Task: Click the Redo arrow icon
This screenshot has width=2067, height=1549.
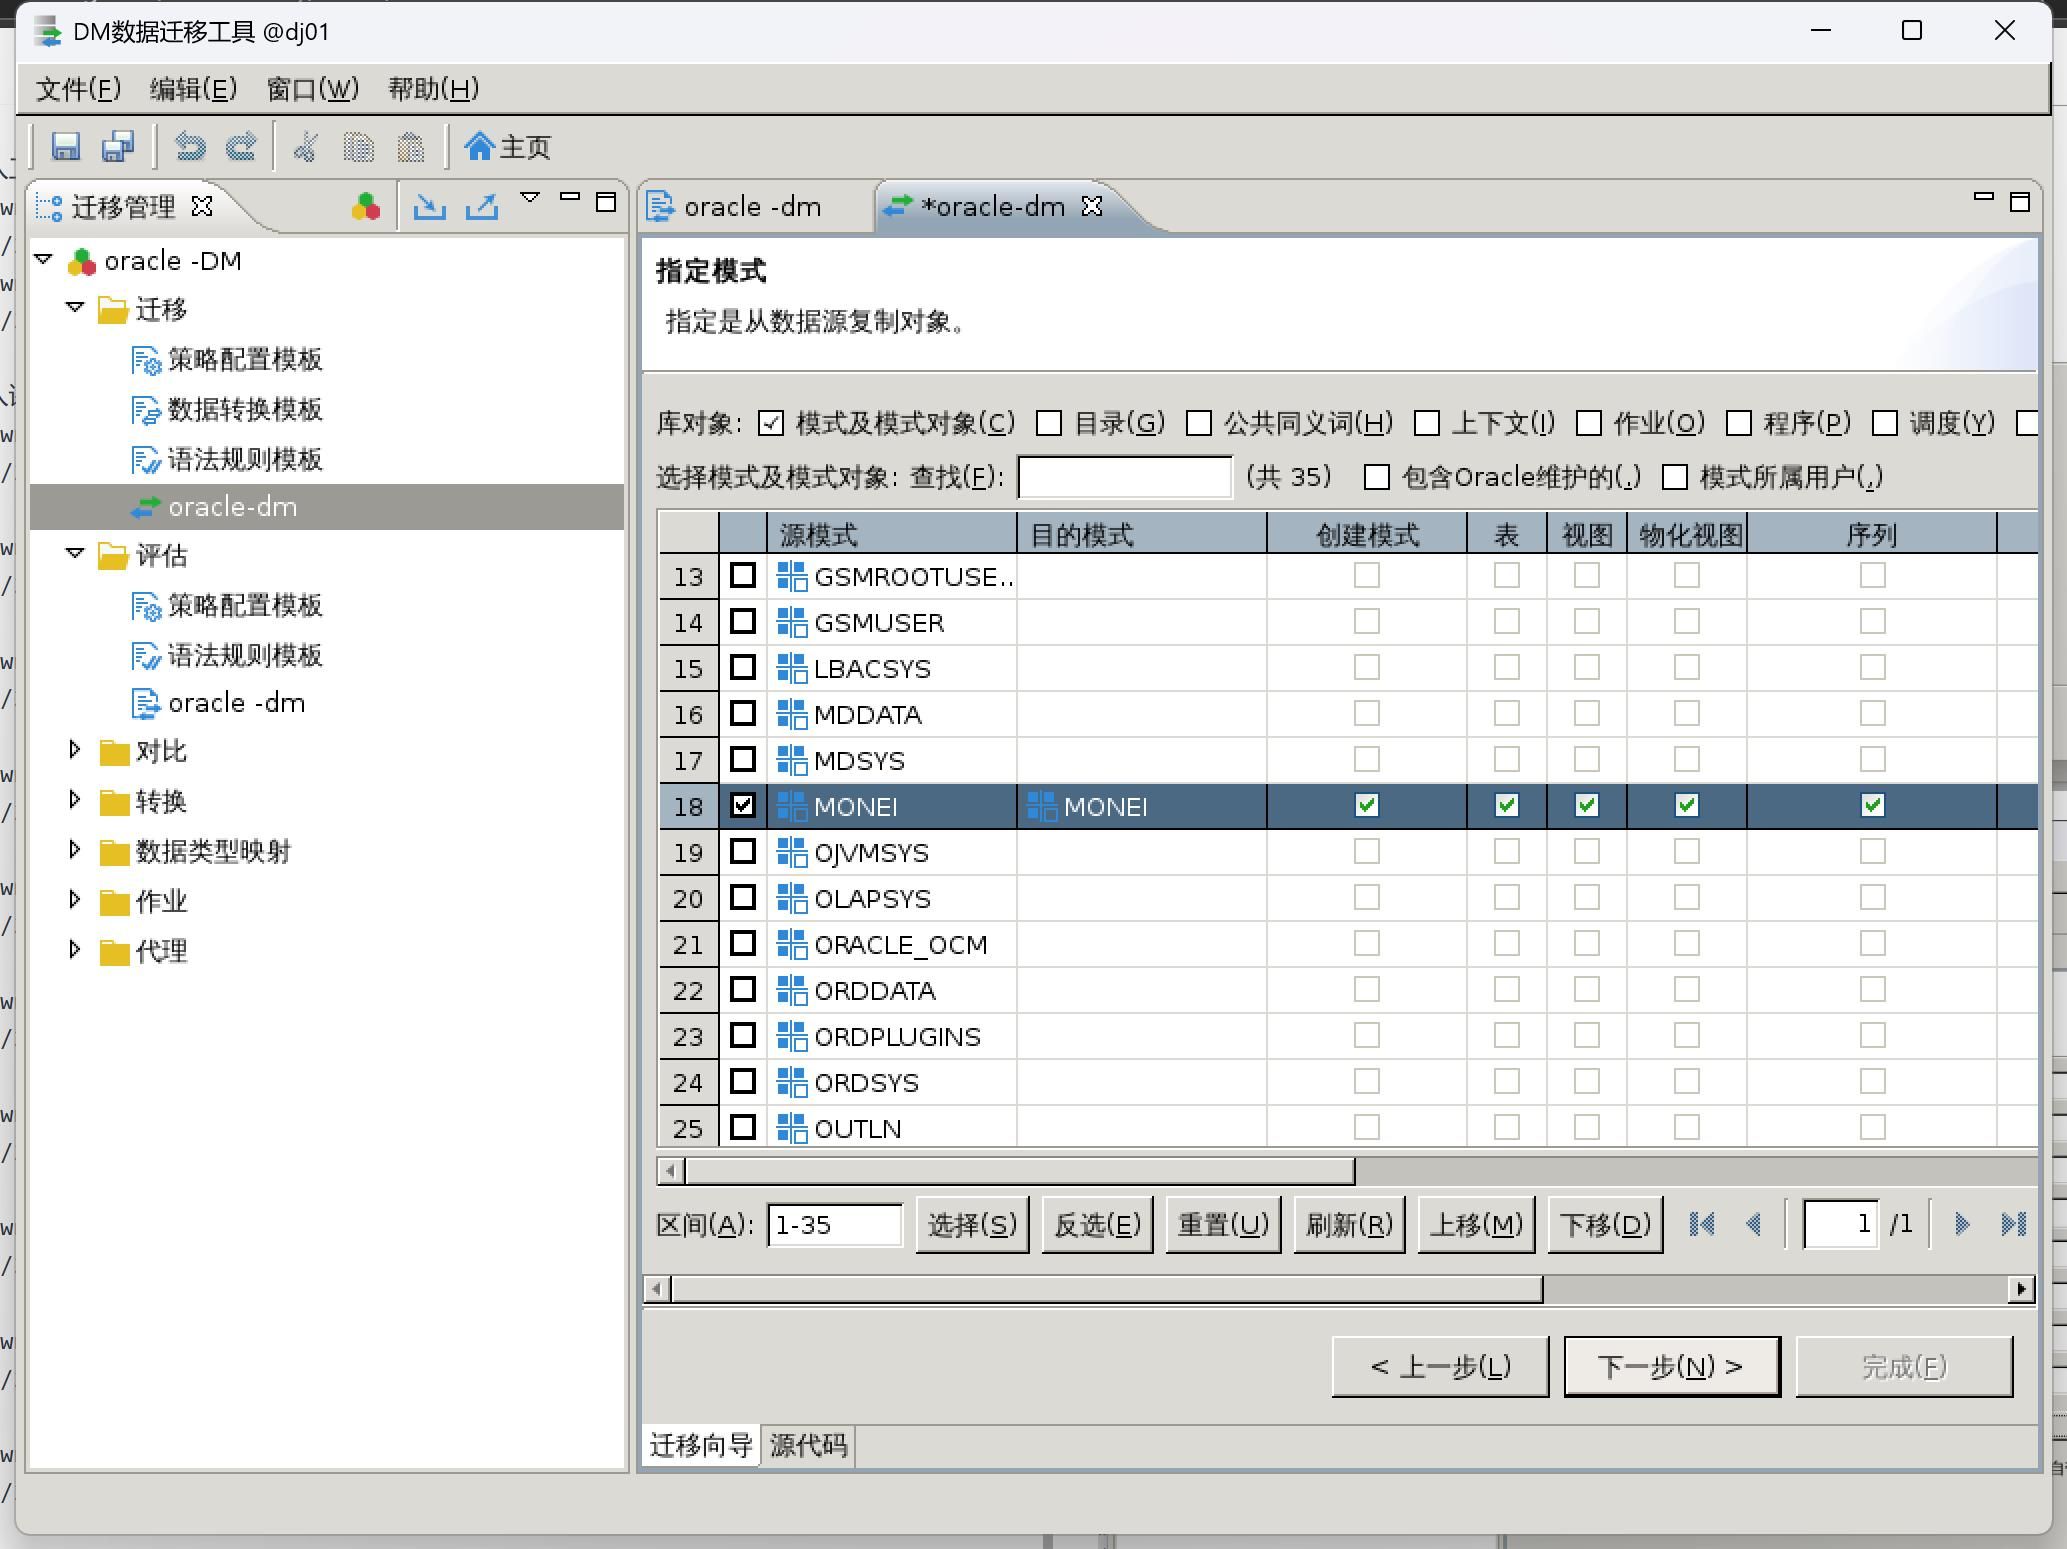Action: click(x=241, y=147)
